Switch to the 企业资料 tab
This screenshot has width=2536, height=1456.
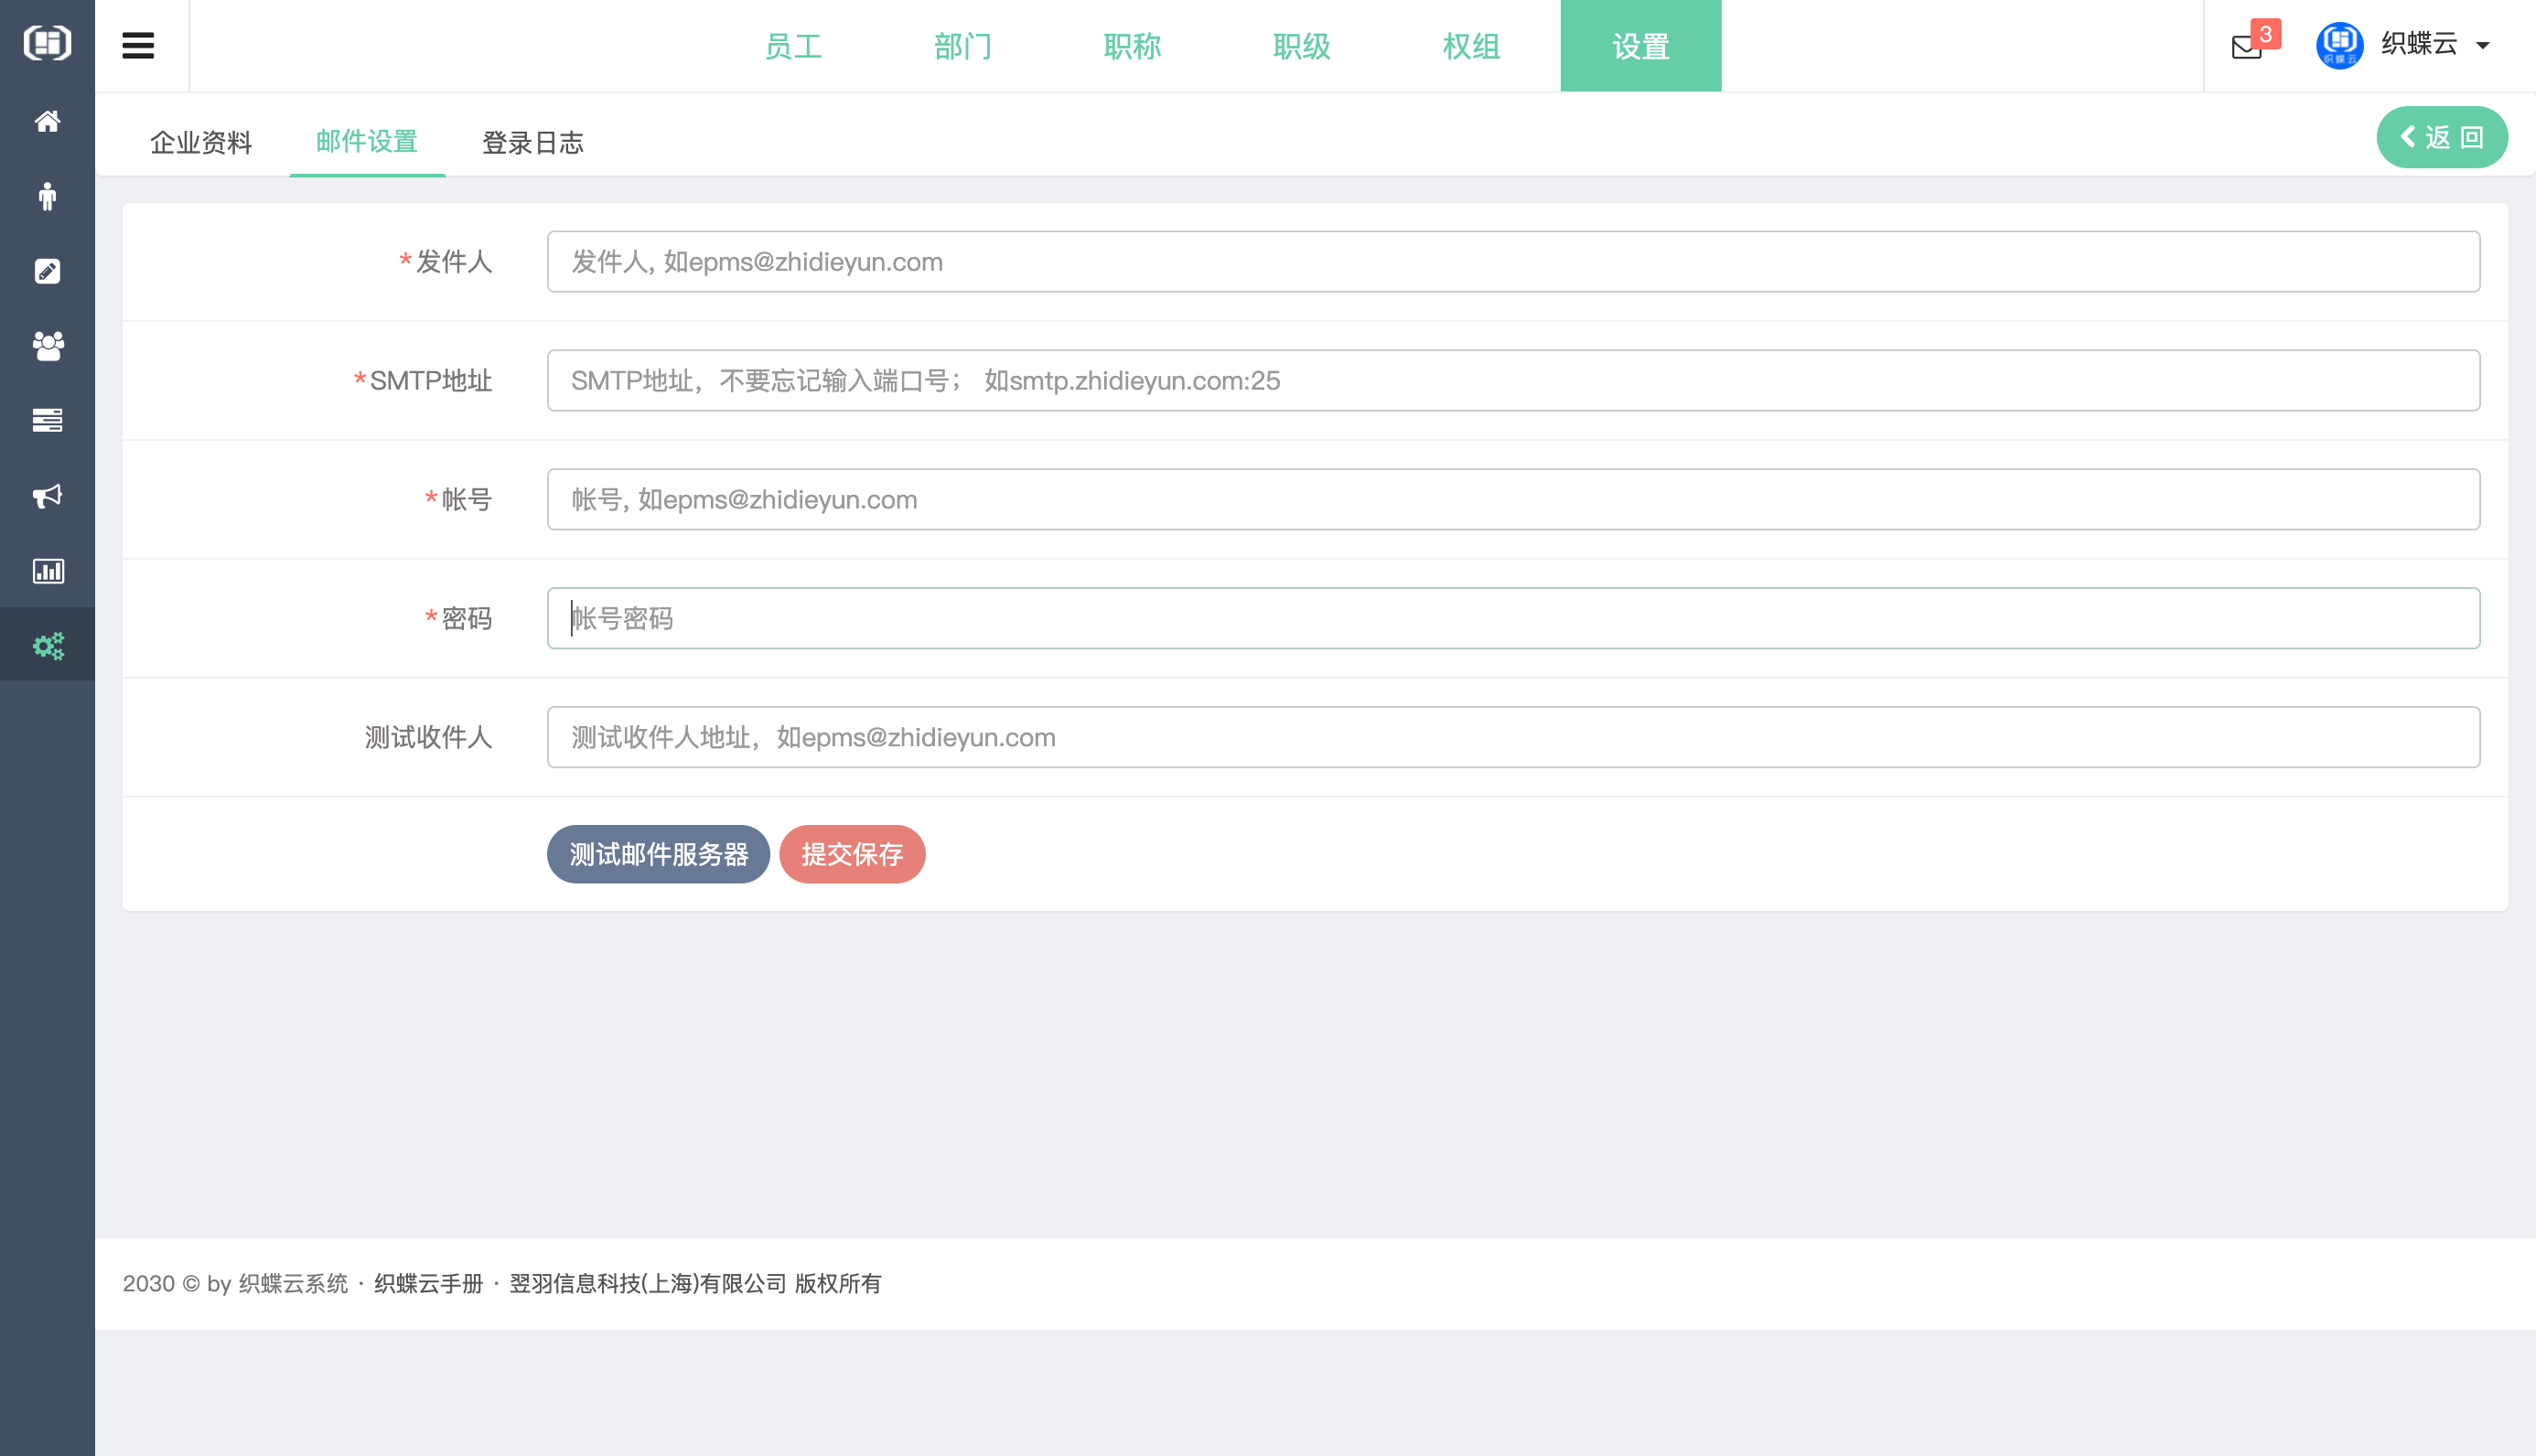pyautogui.click(x=200, y=142)
